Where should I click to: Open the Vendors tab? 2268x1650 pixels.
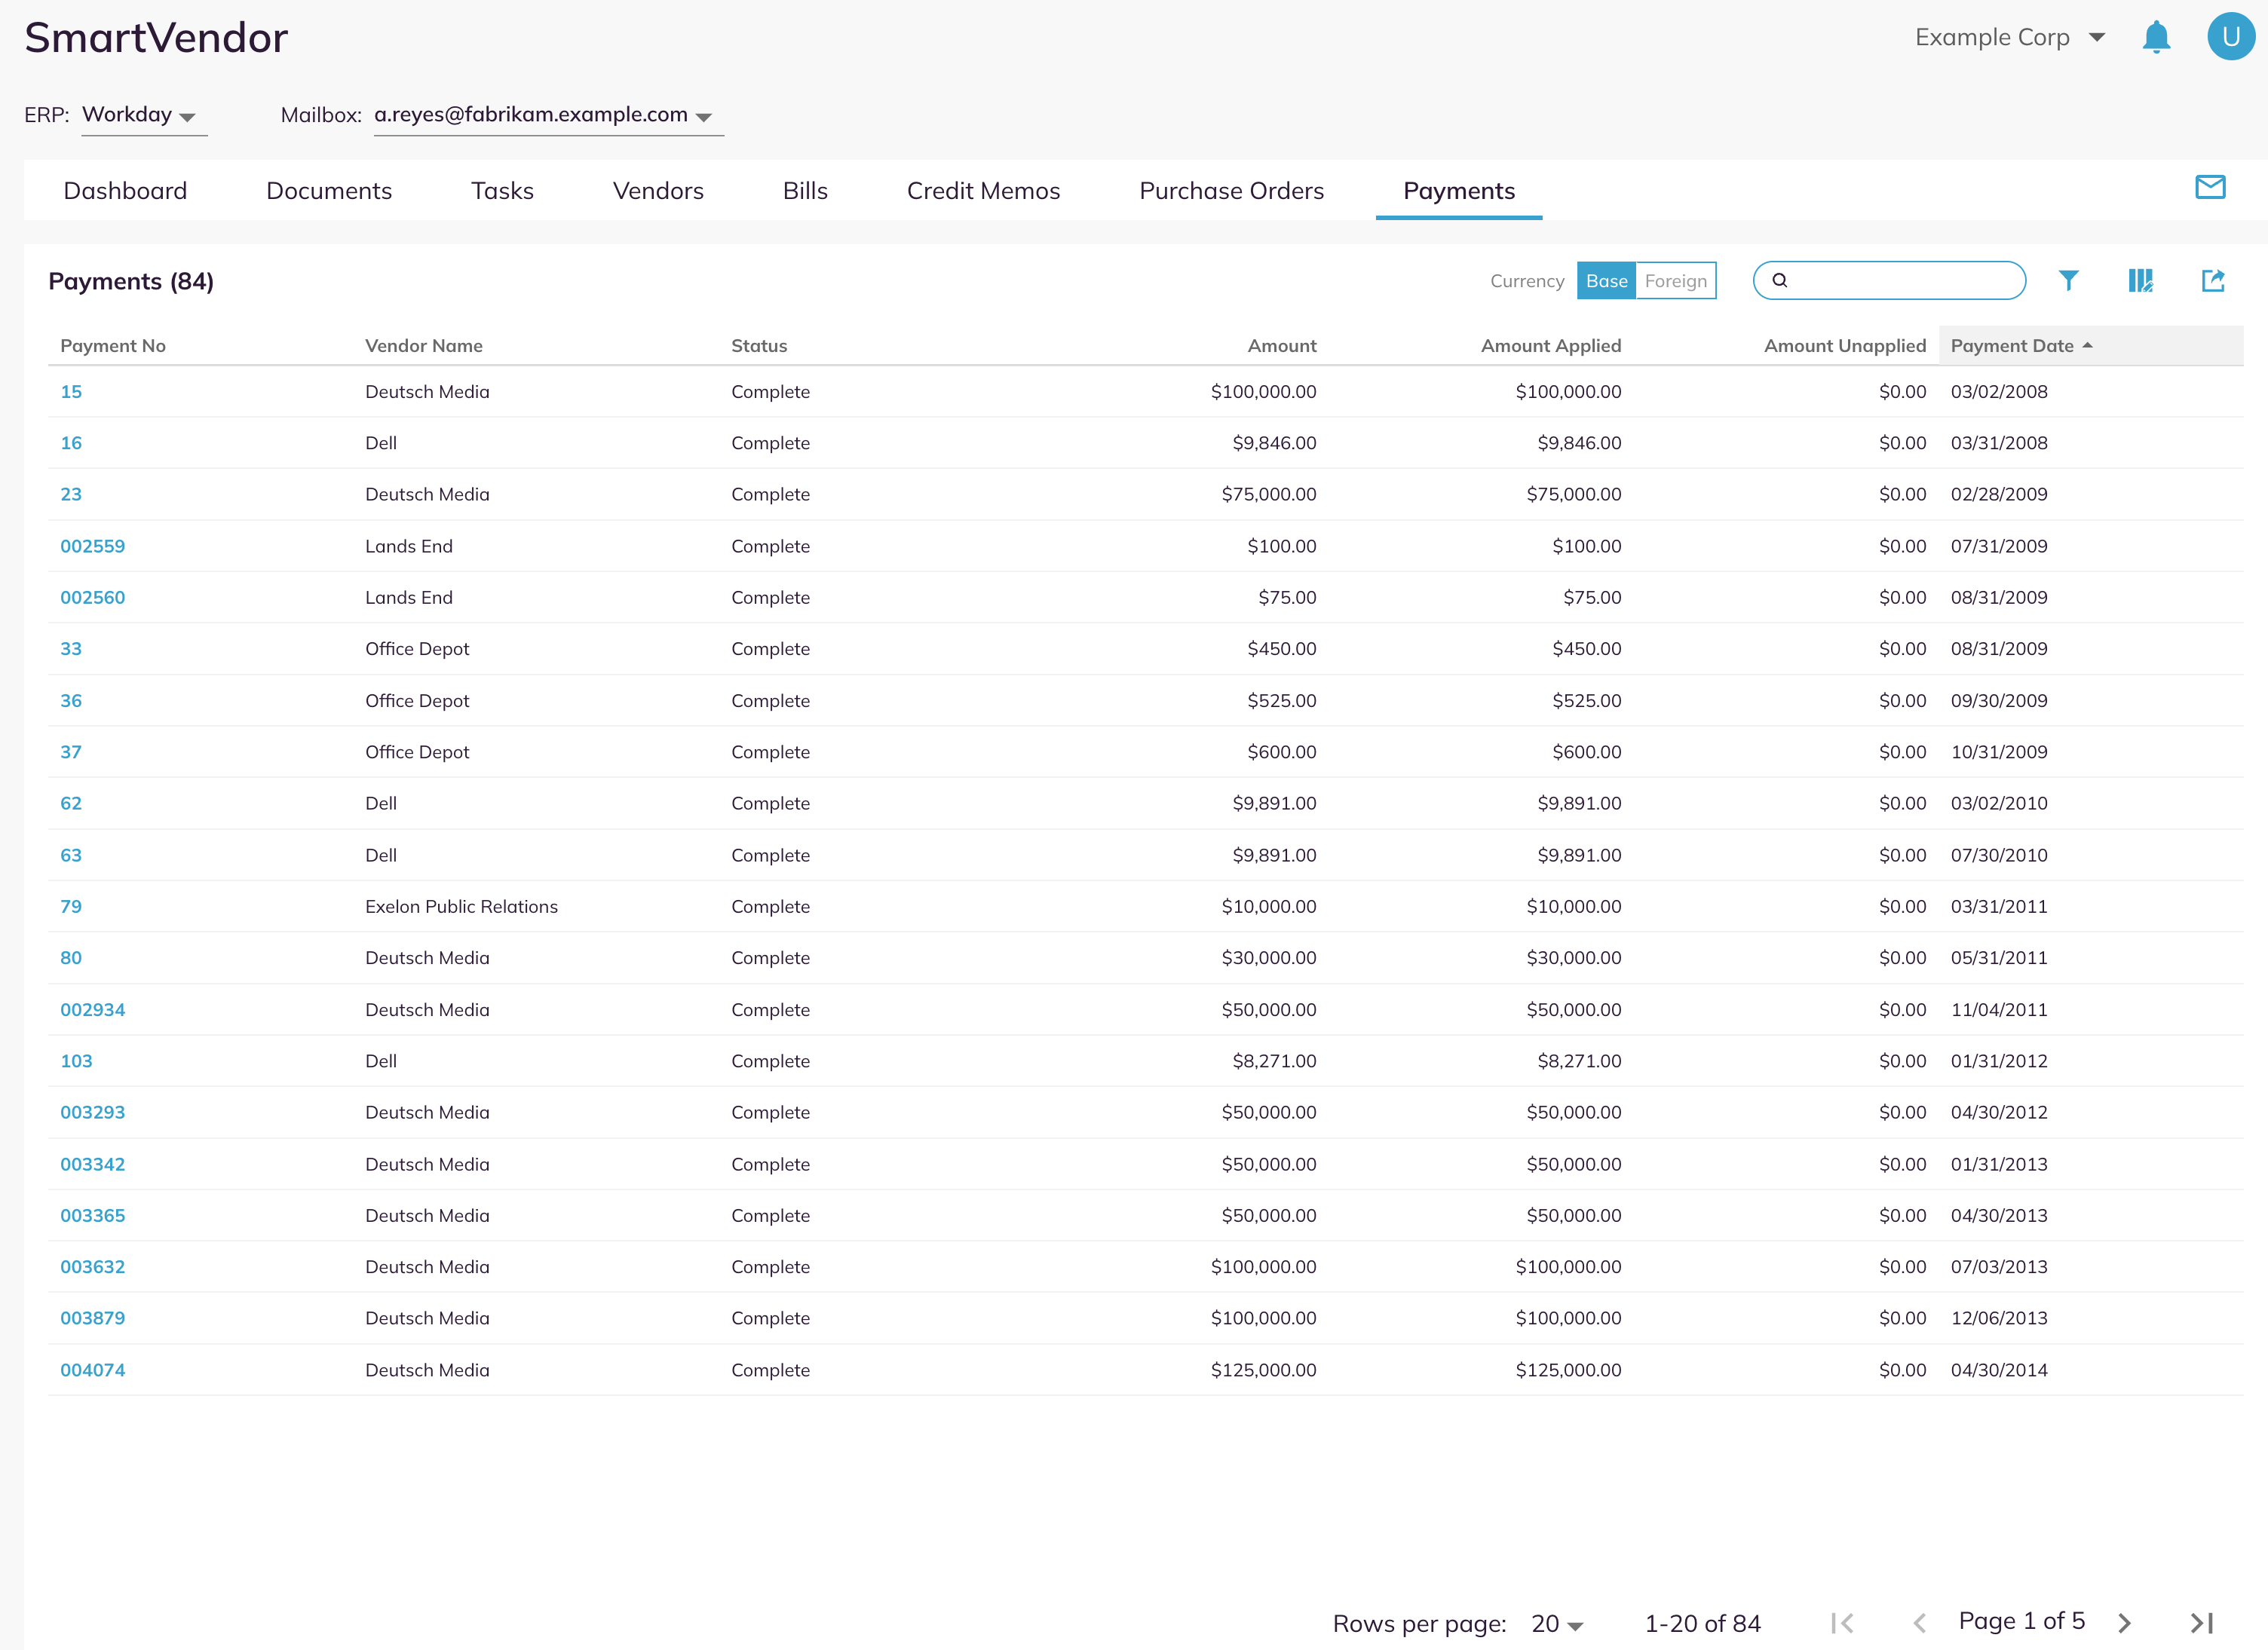click(x=658, y=191)
